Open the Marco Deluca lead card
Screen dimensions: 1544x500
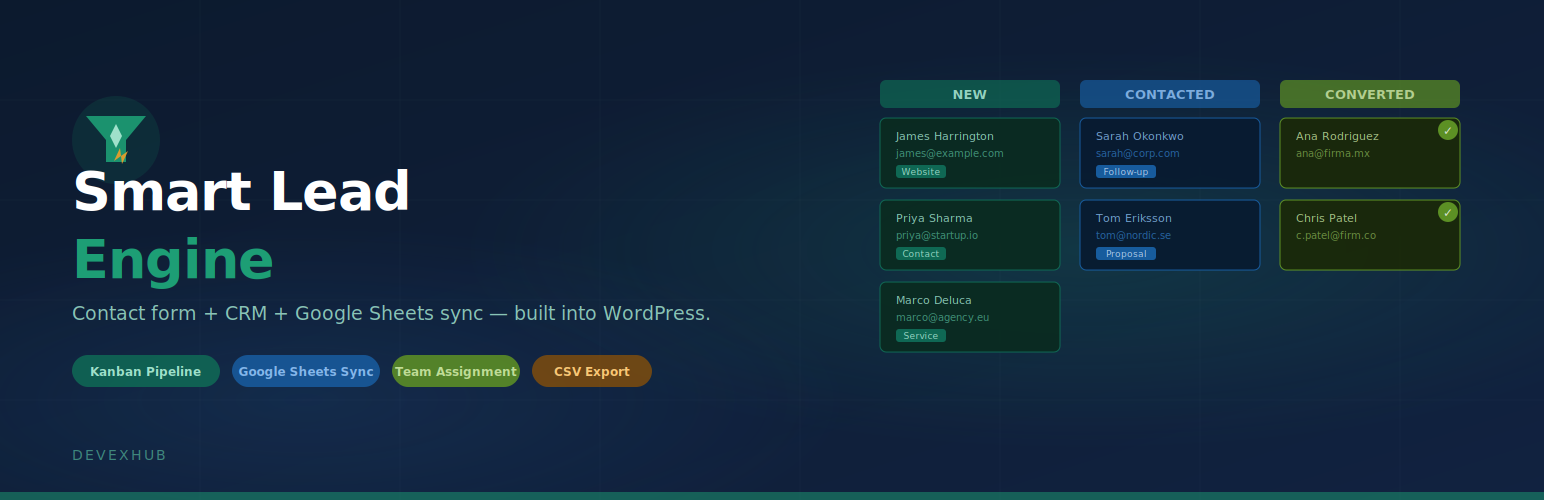coord(970,317)
